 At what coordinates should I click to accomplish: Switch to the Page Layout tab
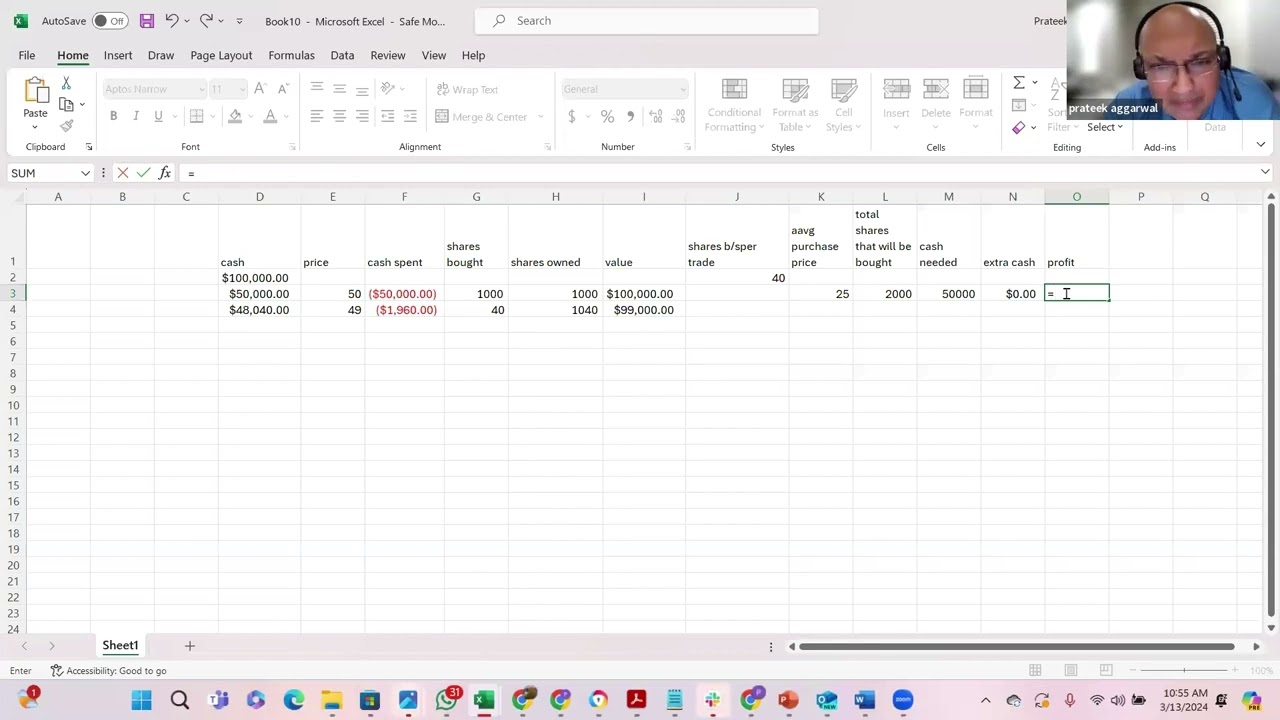tap(221, 55)
